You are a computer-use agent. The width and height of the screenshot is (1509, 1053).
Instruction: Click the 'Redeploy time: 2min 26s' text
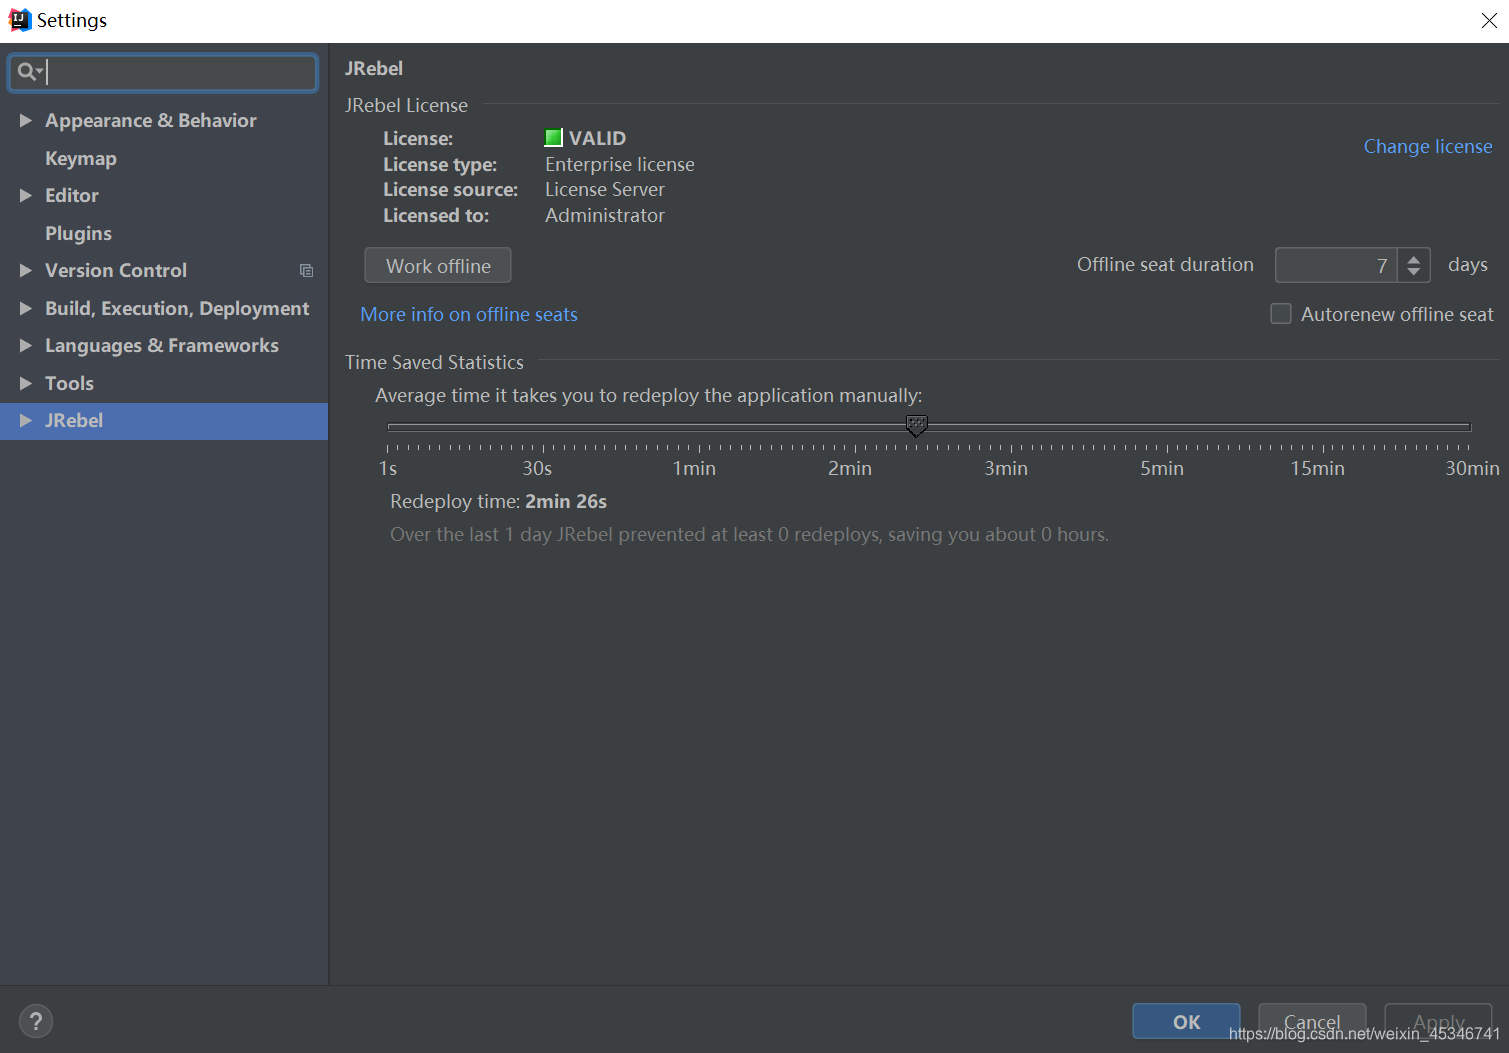[498, 501]
